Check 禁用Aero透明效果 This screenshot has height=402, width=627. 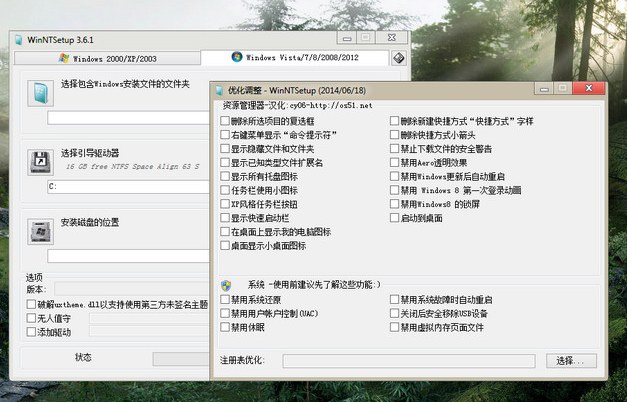[394, 162]
